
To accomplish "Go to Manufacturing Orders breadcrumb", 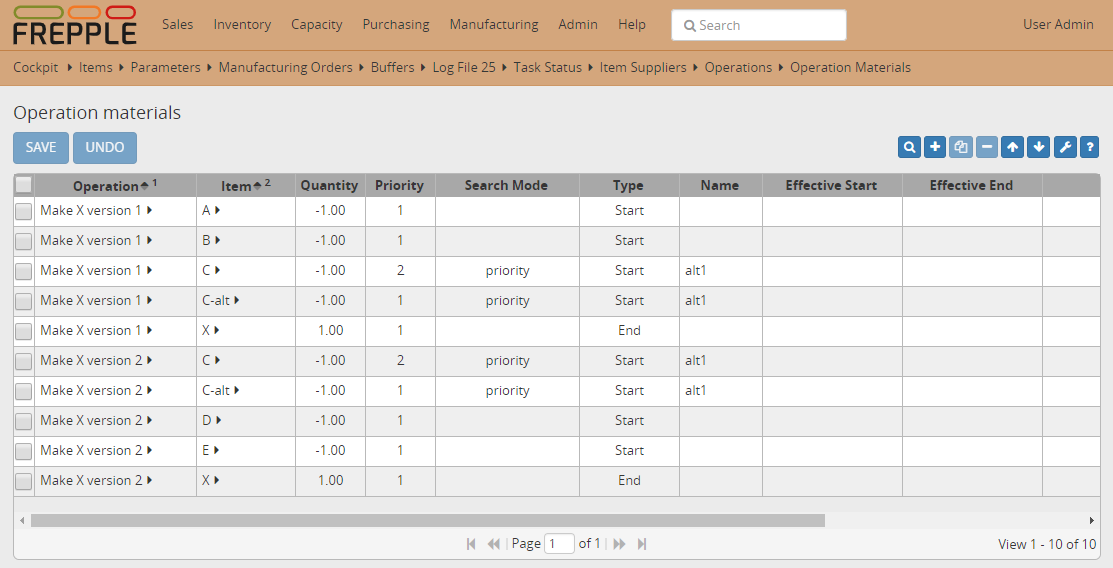I will click(285, 67).
